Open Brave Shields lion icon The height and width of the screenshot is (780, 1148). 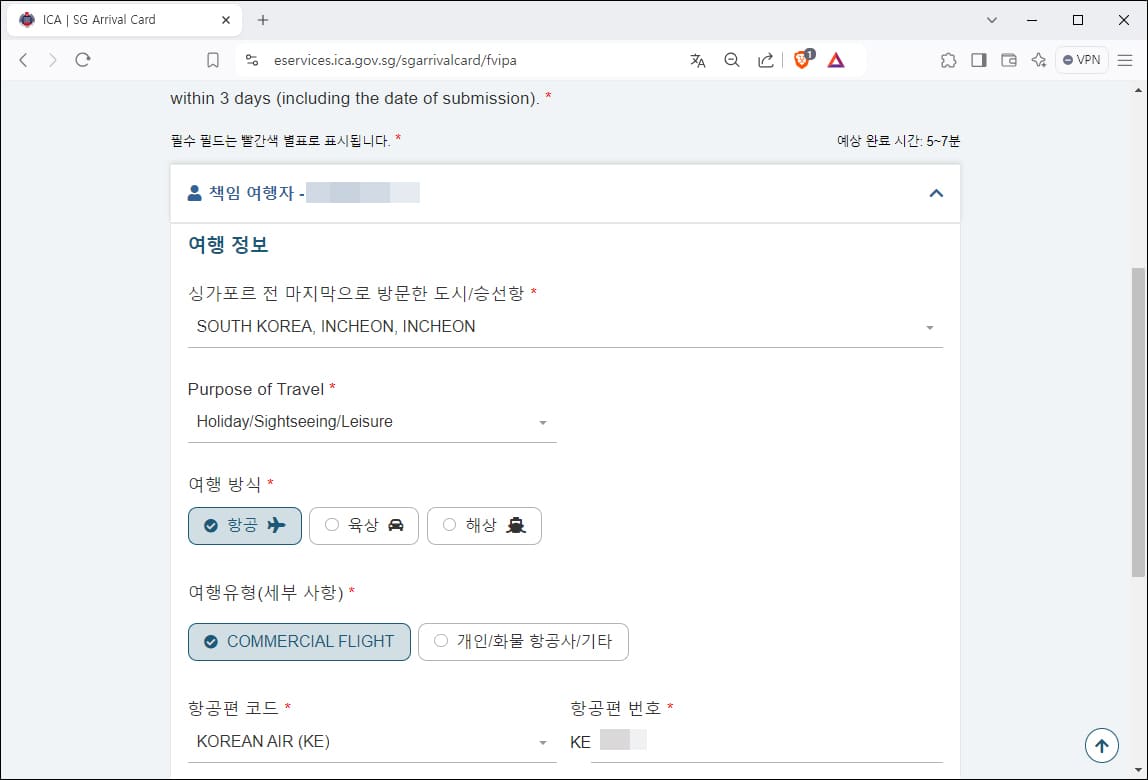tap(803, 59)
